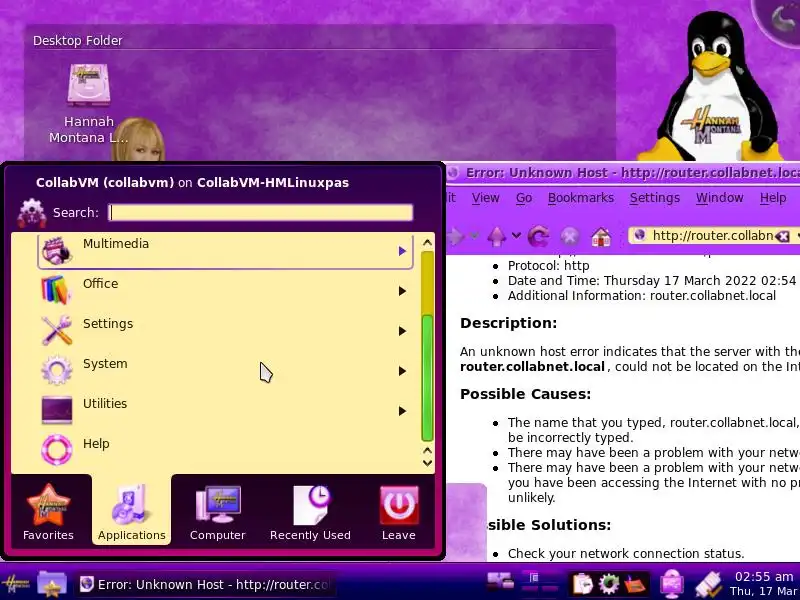Viewport: 800px width, 600px height.
Task: Click the Multimedia headphones icon
Action: tap(56, 250)
